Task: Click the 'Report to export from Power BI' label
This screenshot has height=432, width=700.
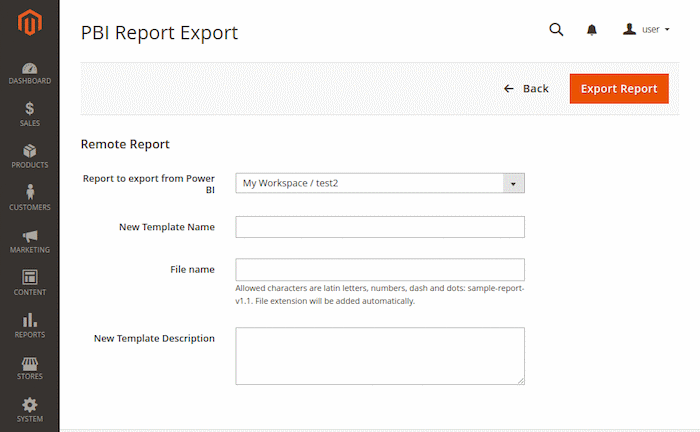Action: 149,184
